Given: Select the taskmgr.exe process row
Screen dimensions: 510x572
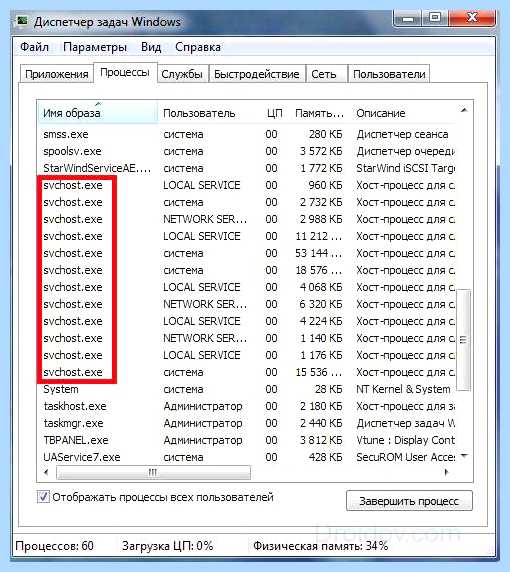Looking at the screenshot, I should 247,423.
